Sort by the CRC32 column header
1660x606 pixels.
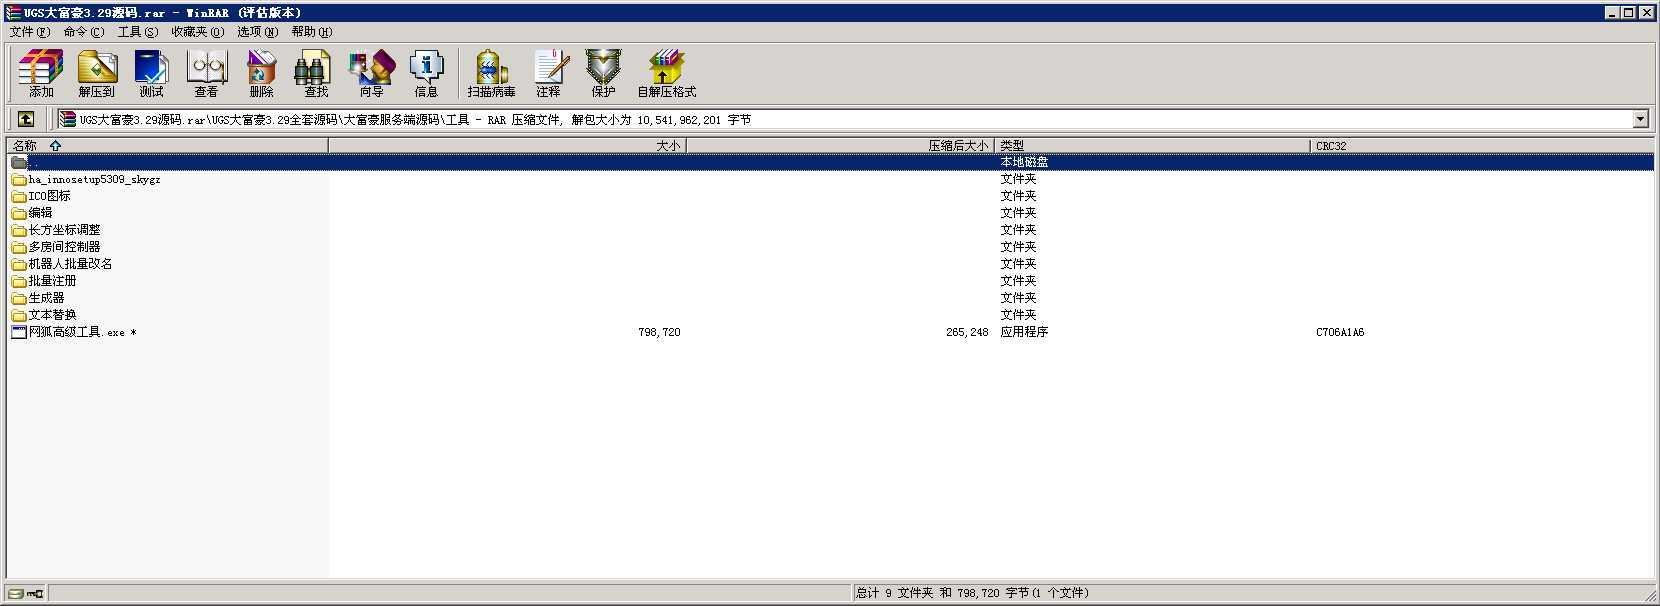click(x=1482, y=145)
